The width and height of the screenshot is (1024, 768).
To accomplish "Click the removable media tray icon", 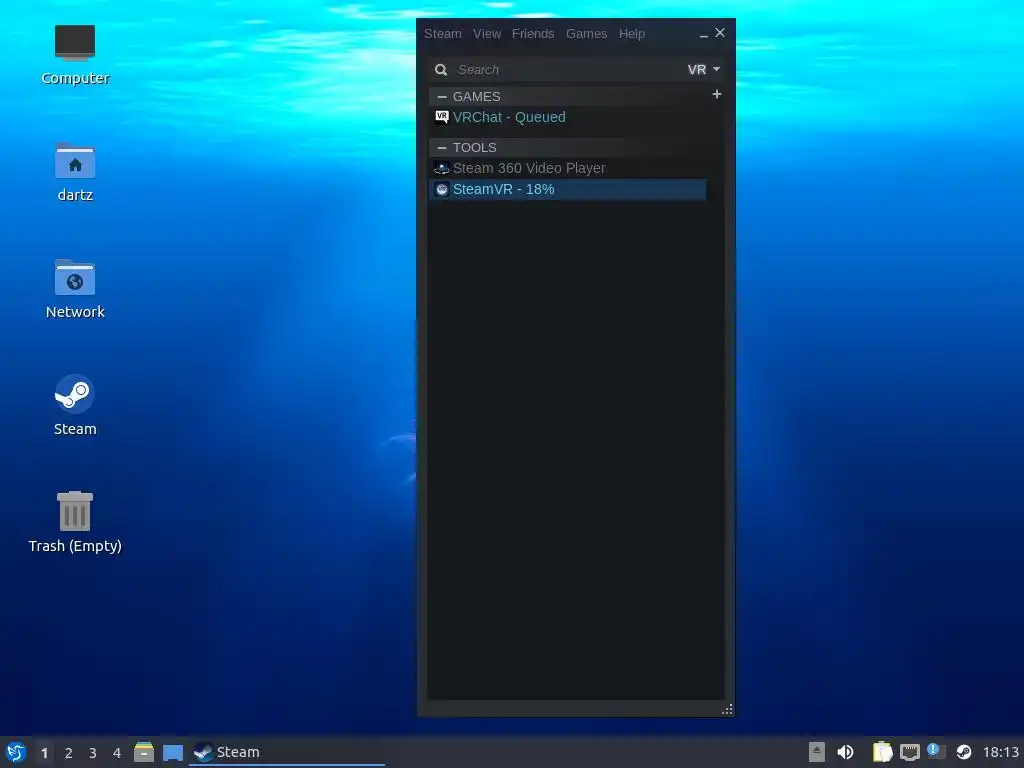I will coord(816,752).
